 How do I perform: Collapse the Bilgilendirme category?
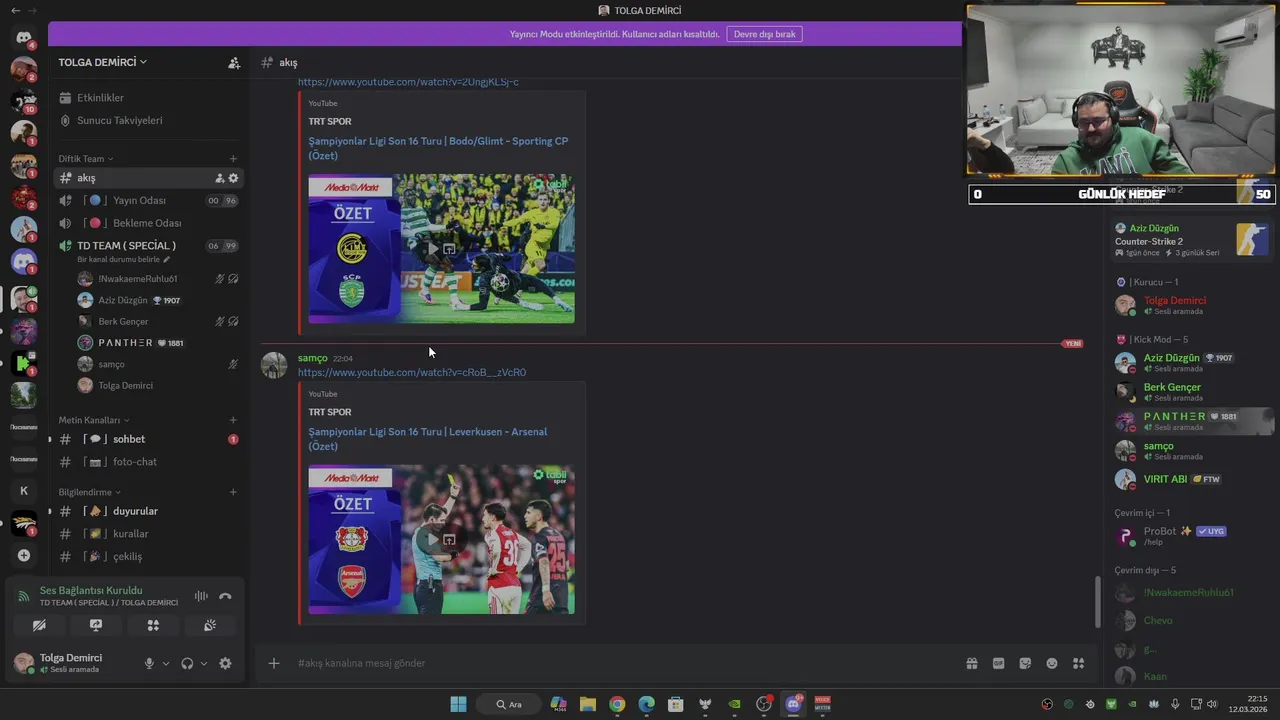pyautogui.click(x=89, y=492)
